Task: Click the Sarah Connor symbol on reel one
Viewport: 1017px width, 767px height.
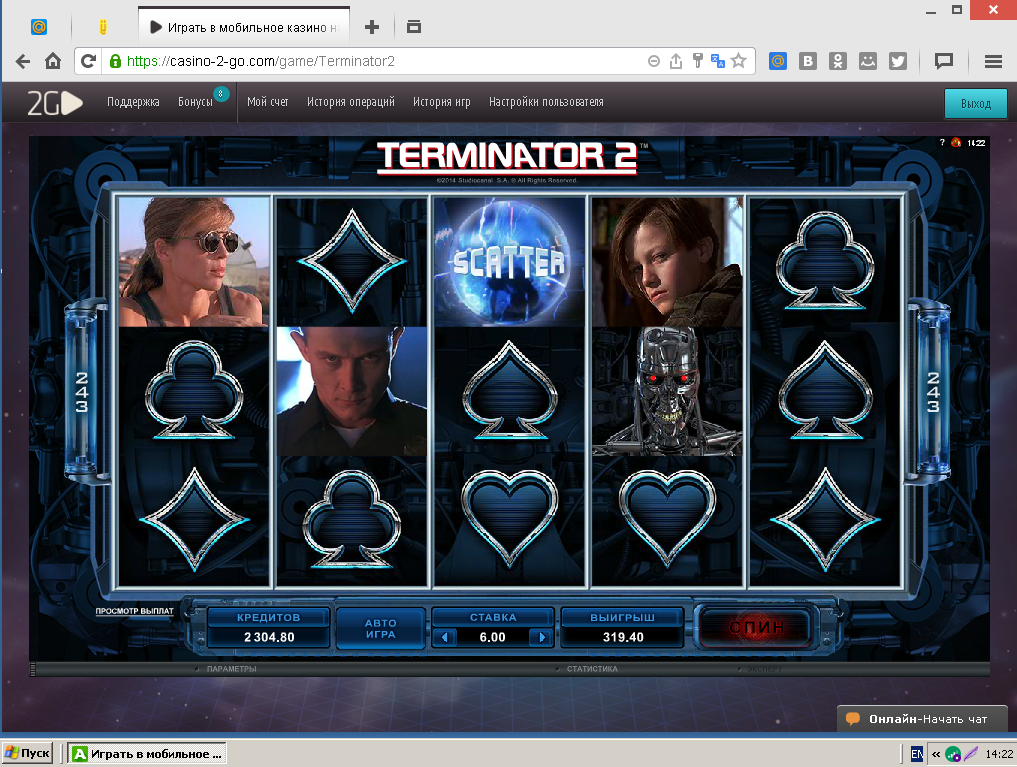Action: 194,261
